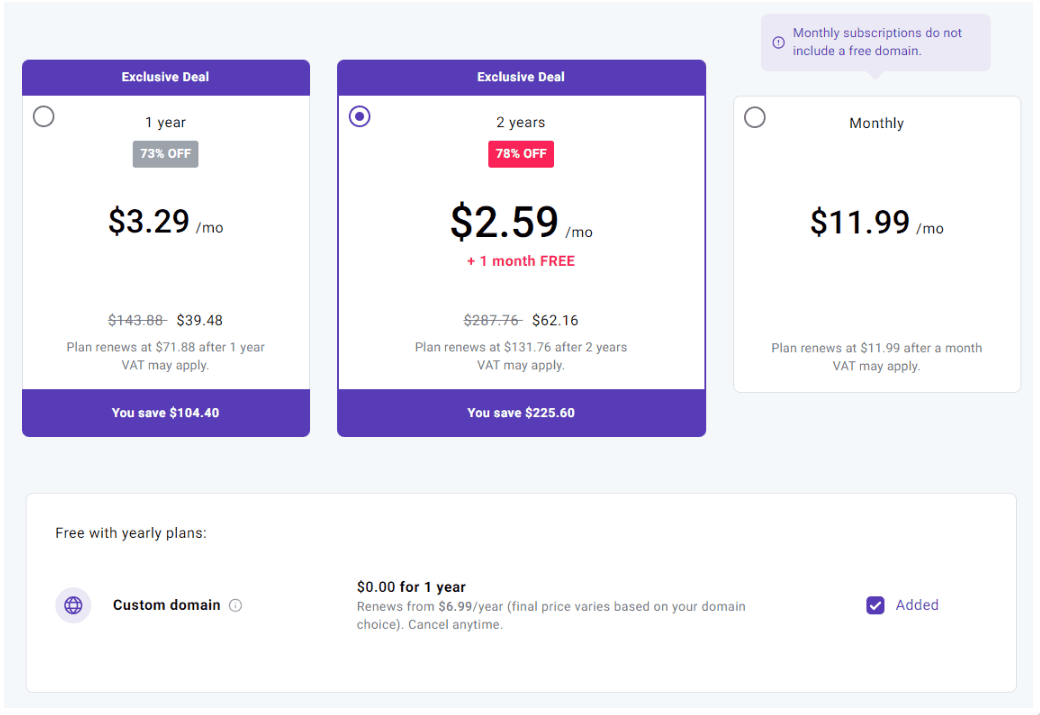Screen dimensions: 1040x715
Task: Click the You save $225.60 banner
Action: click(521, 413)
